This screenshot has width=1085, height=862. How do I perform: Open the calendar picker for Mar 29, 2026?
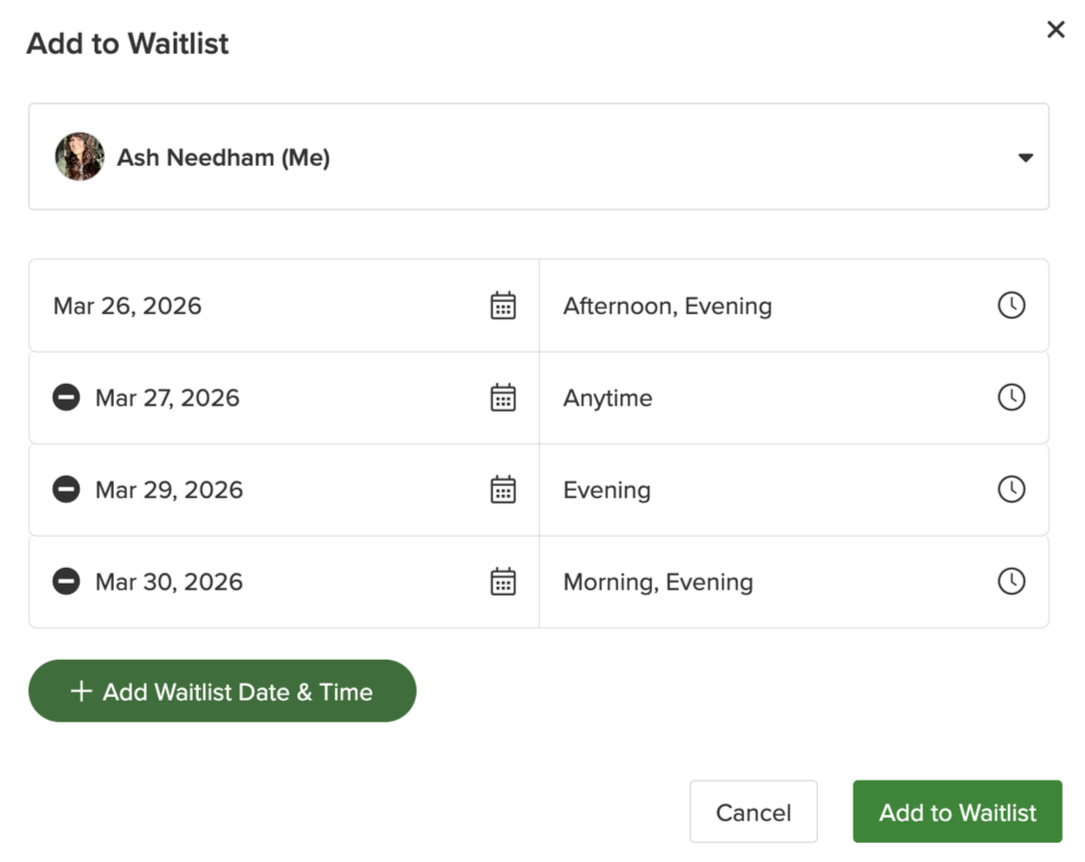[x=503, y=489]
